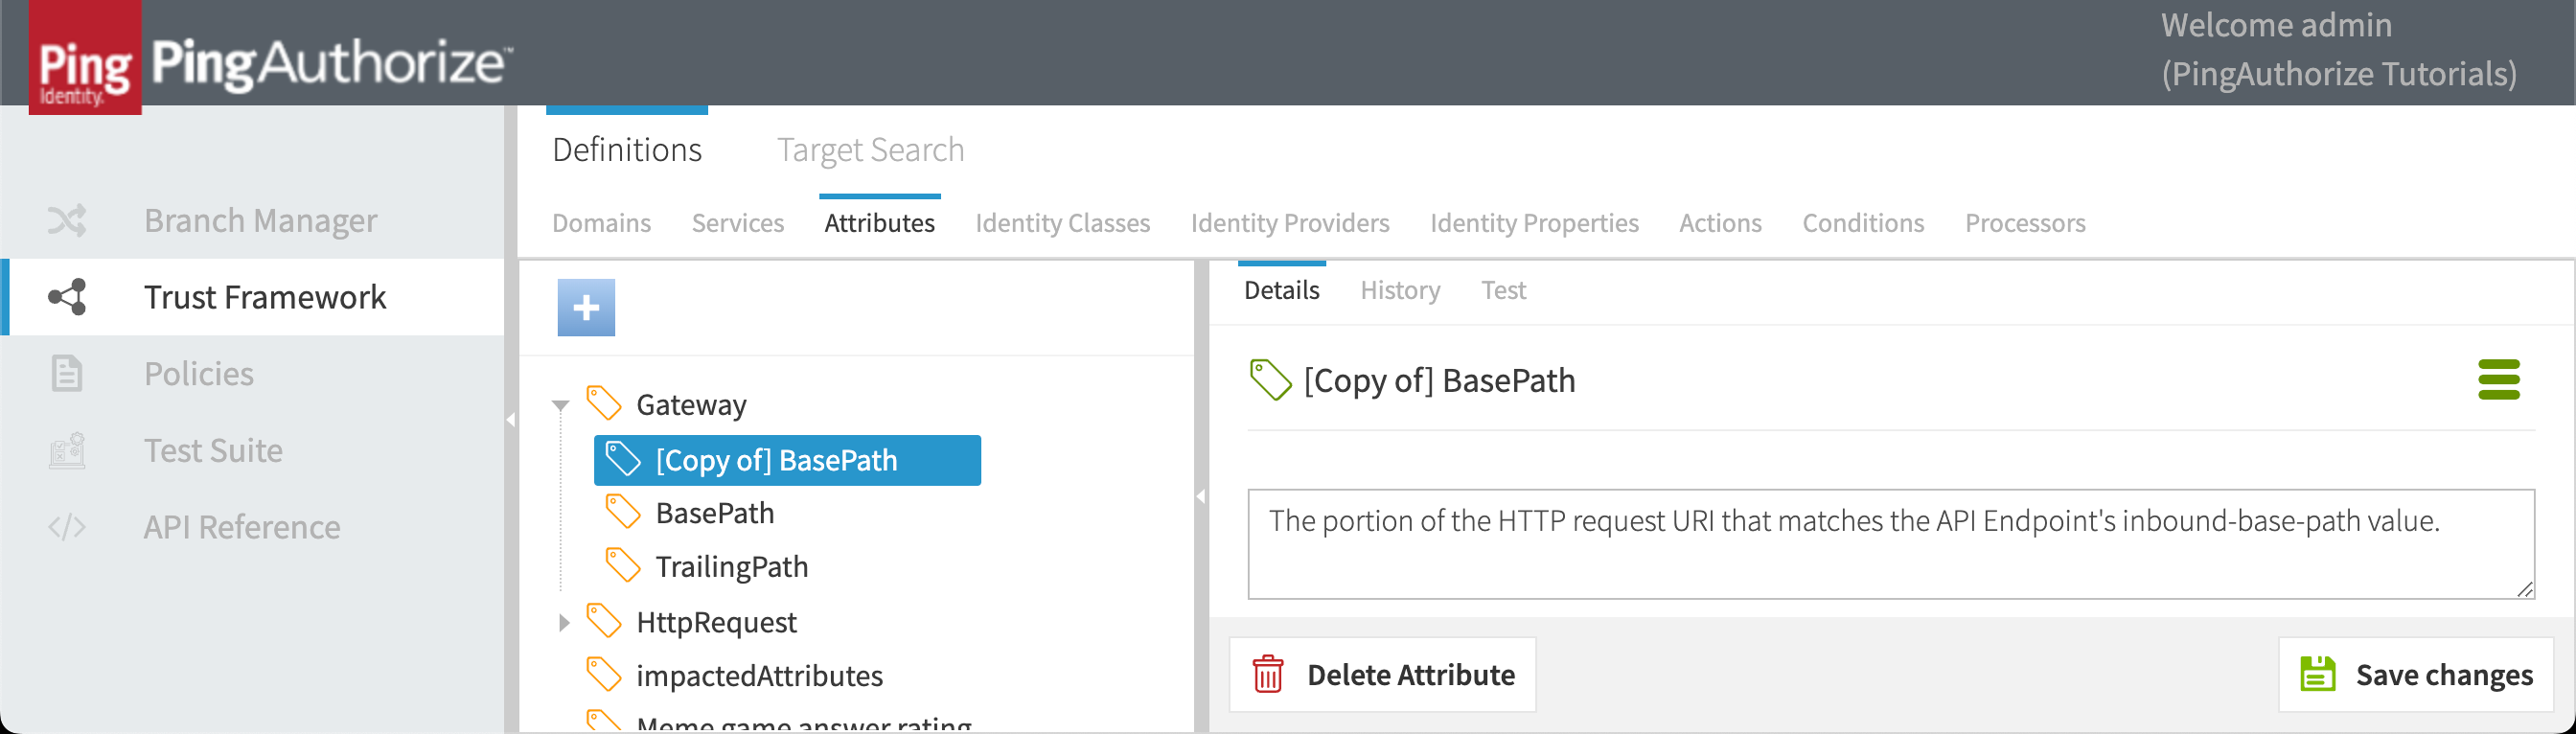Expand the HttpRequest tree node
The height and width of the screenshot is (734, 2576).
pyautogui.click(x=563, y=623)
